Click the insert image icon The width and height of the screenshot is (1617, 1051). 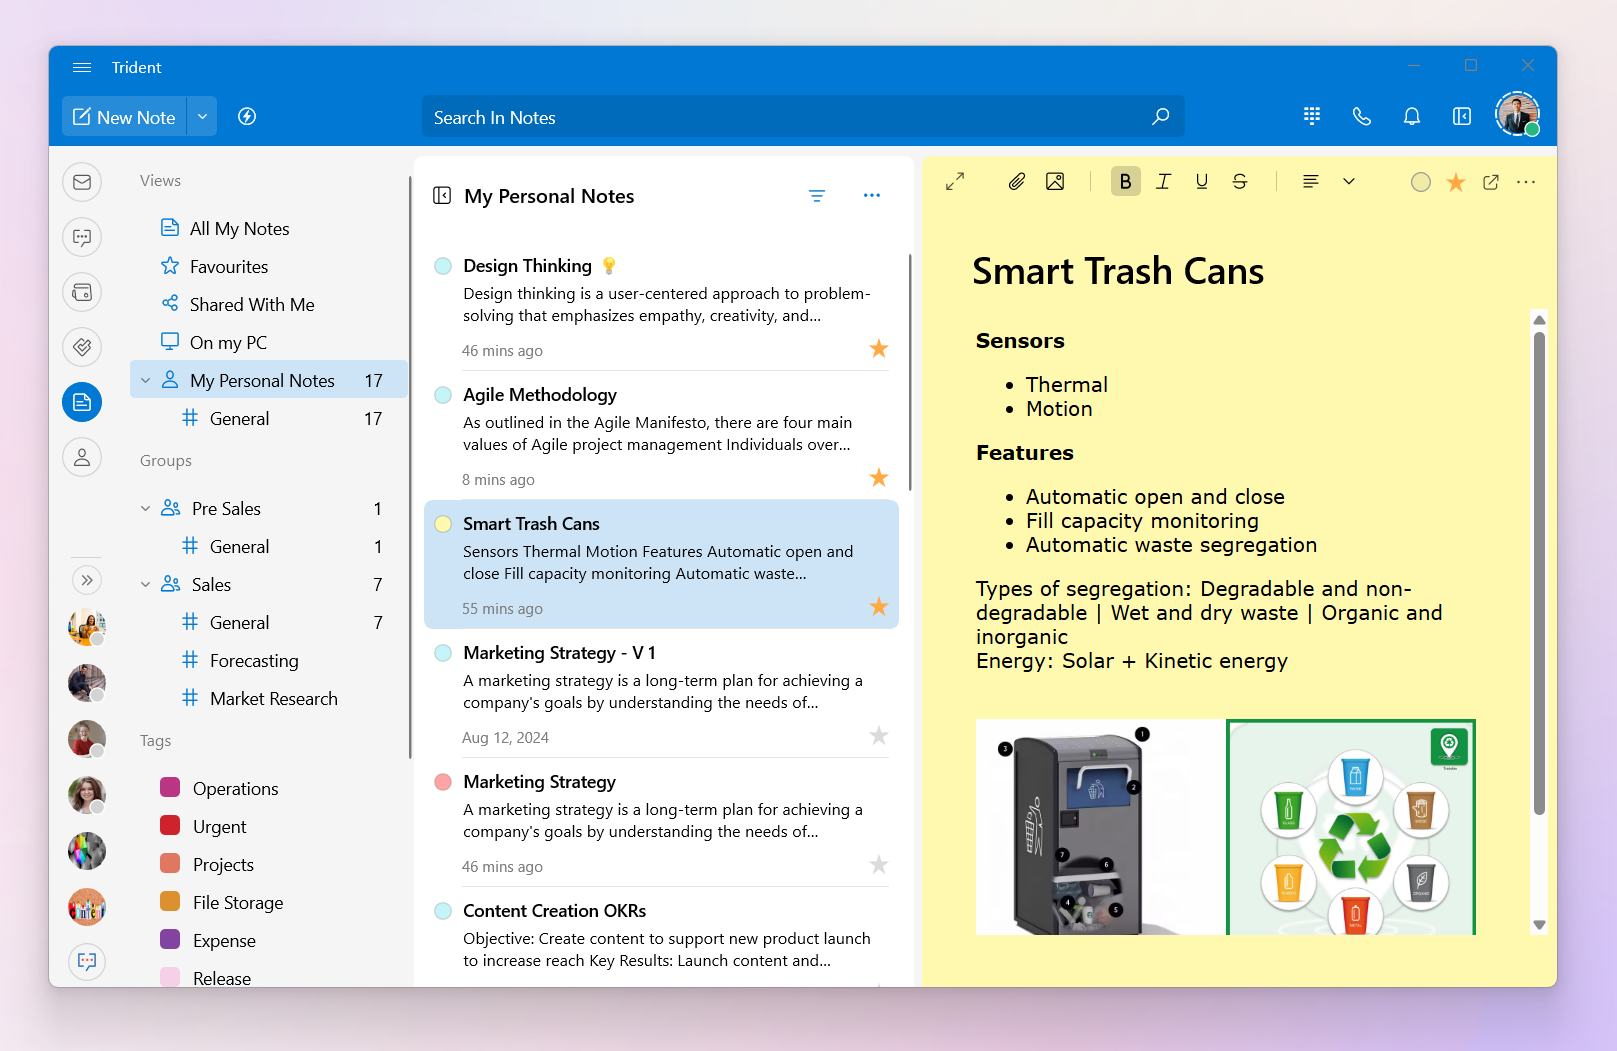point(1055,181)
